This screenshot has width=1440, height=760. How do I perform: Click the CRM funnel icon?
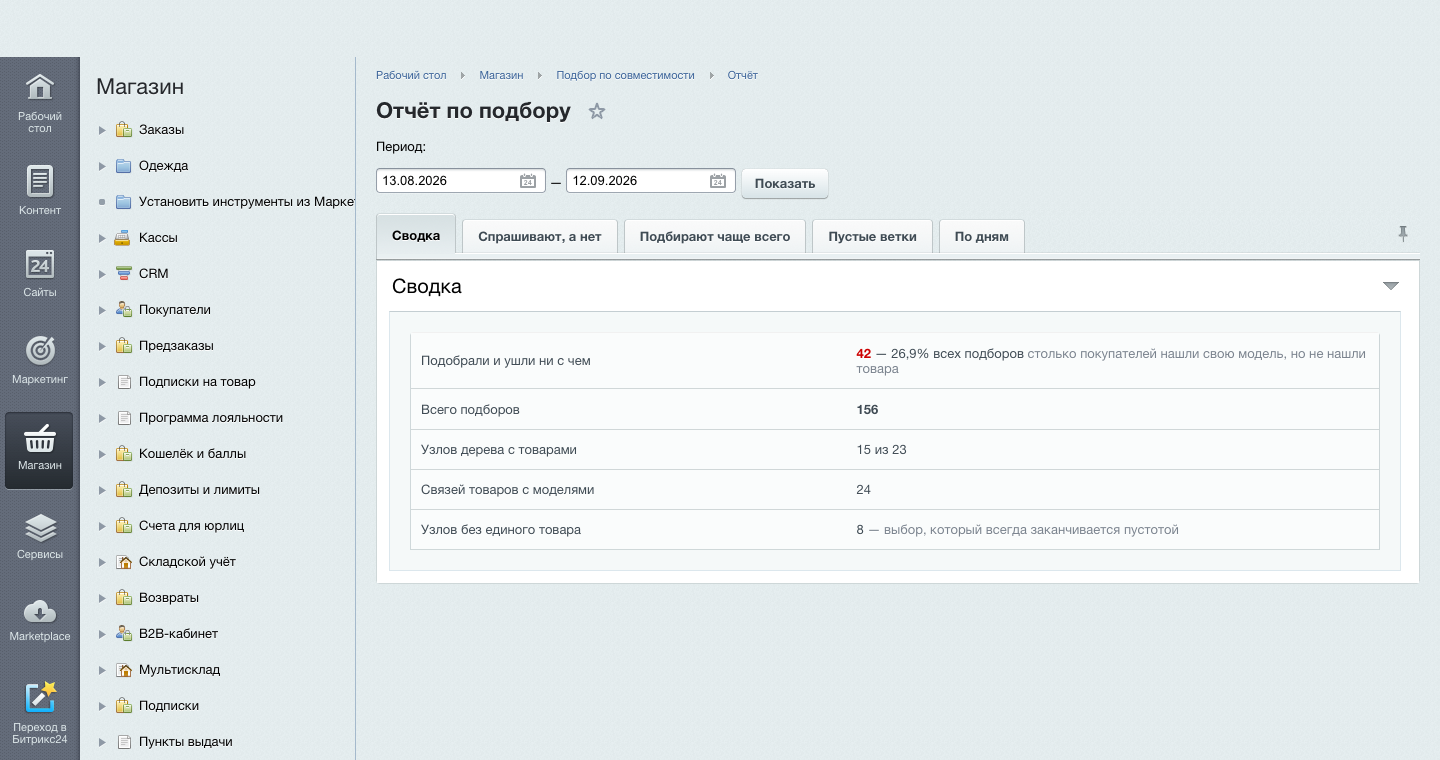coord(123,274)
